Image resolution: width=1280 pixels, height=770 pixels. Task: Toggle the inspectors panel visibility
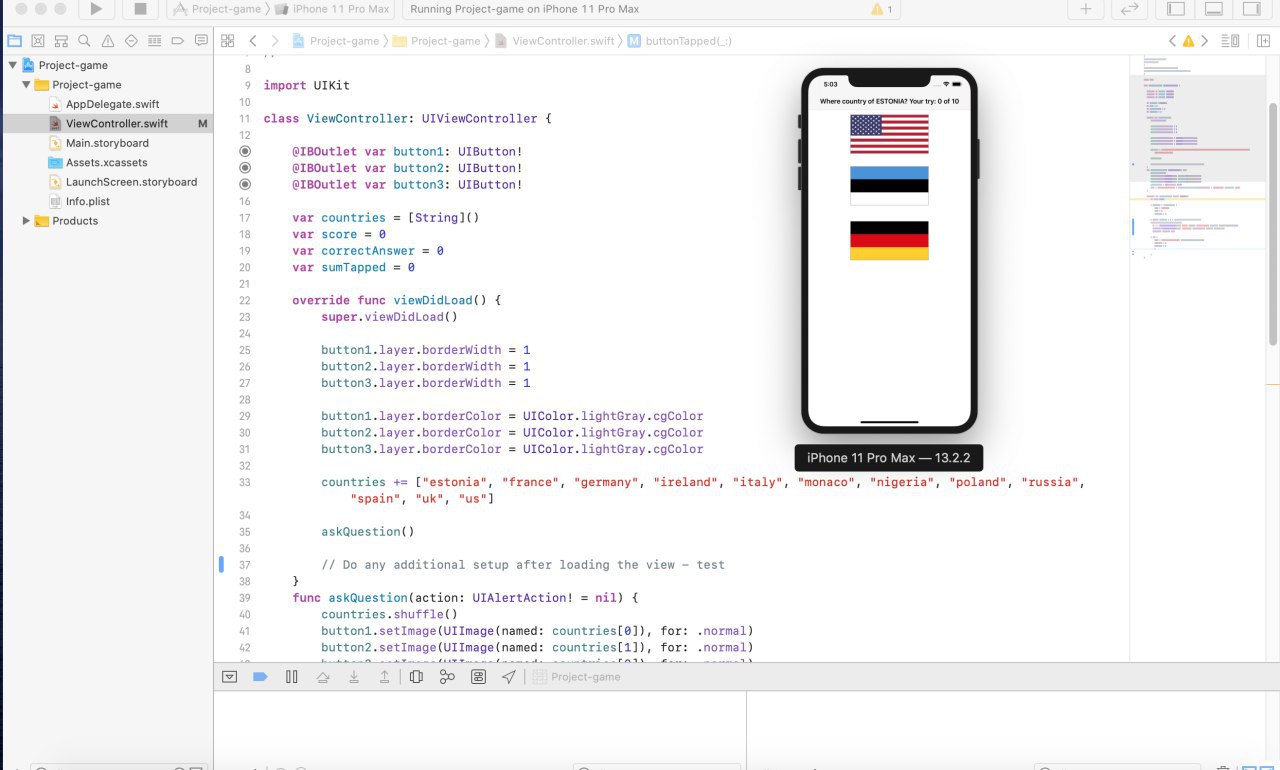(1251, 9)
